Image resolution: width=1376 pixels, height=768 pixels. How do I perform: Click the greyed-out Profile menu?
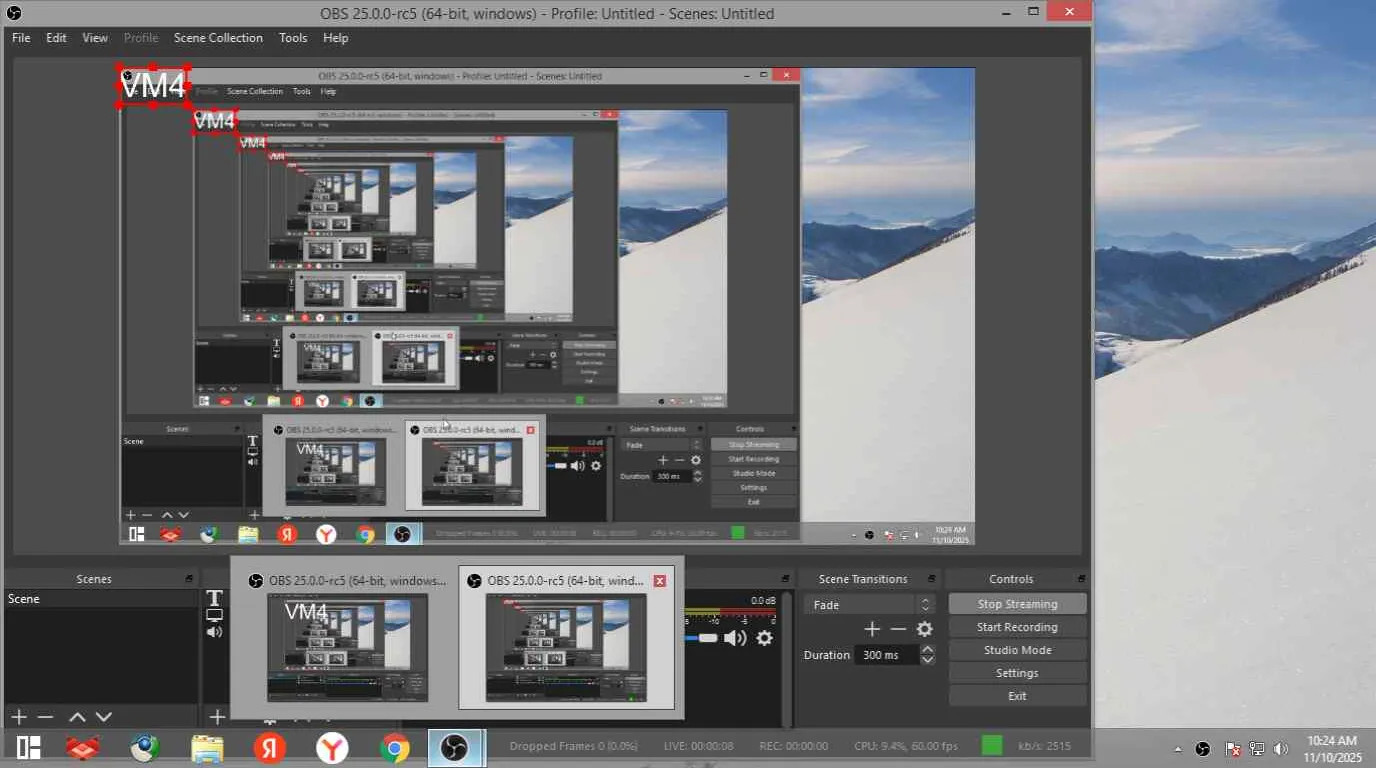[141, 38]
